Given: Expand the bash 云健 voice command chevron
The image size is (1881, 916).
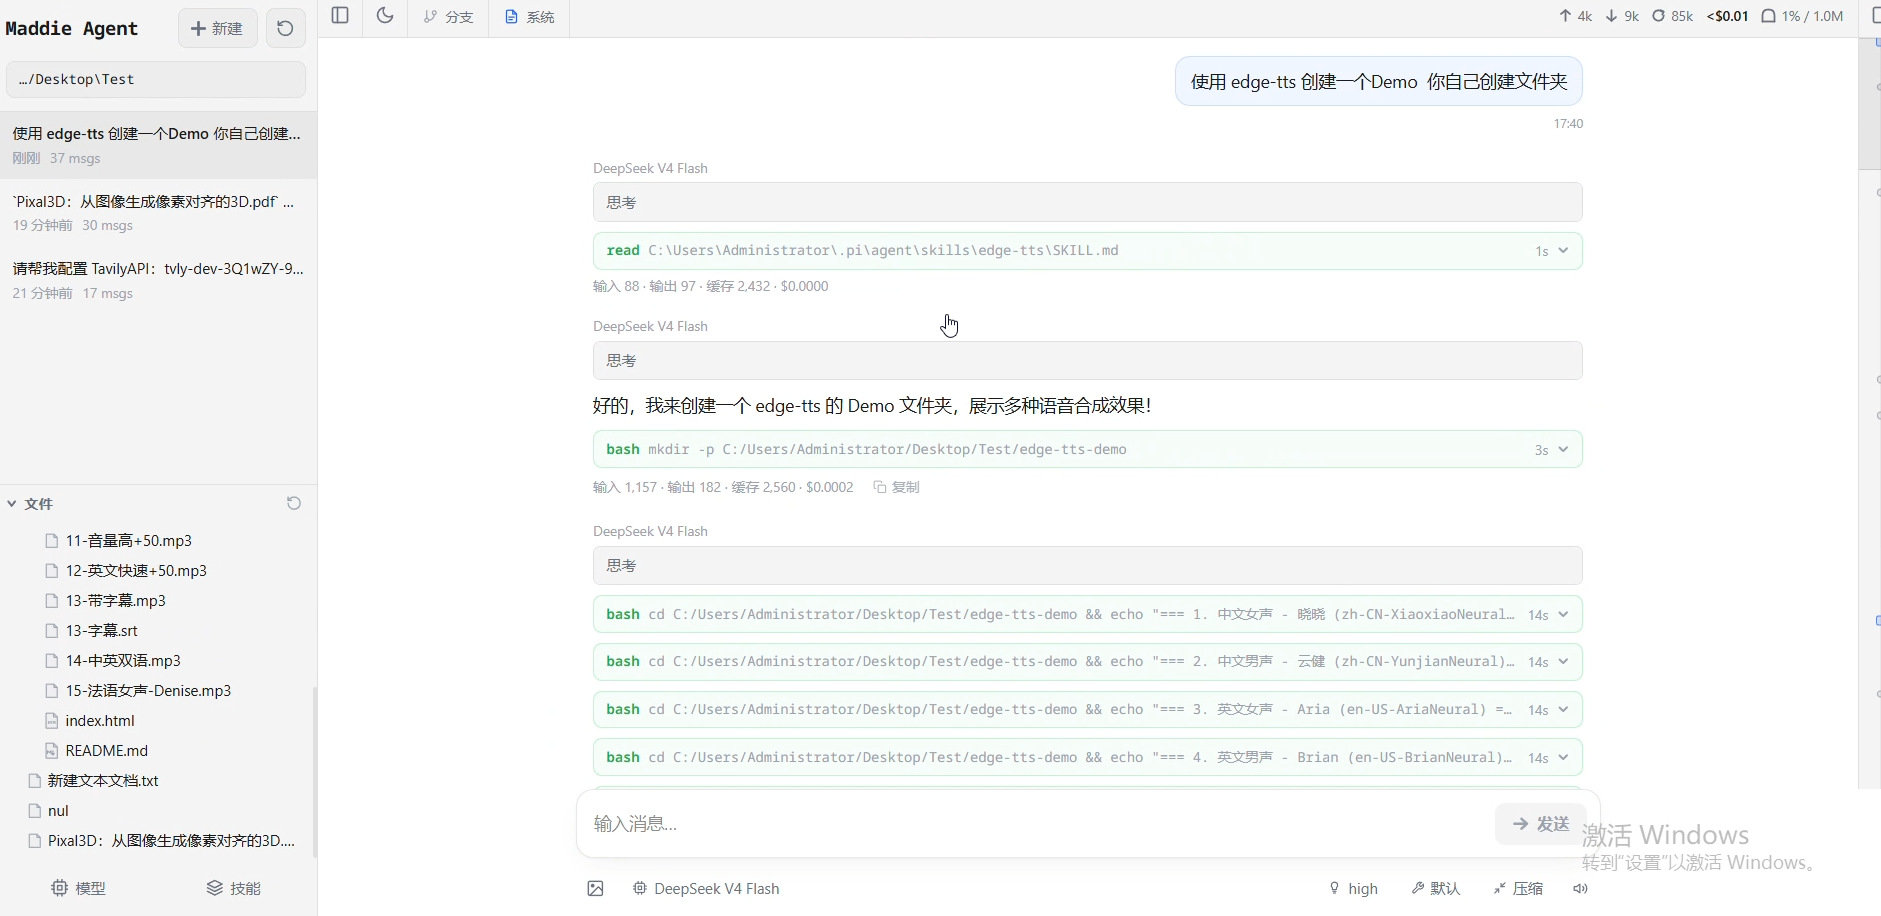Looking at the screenshot, I should click(x=1563, y=662).
